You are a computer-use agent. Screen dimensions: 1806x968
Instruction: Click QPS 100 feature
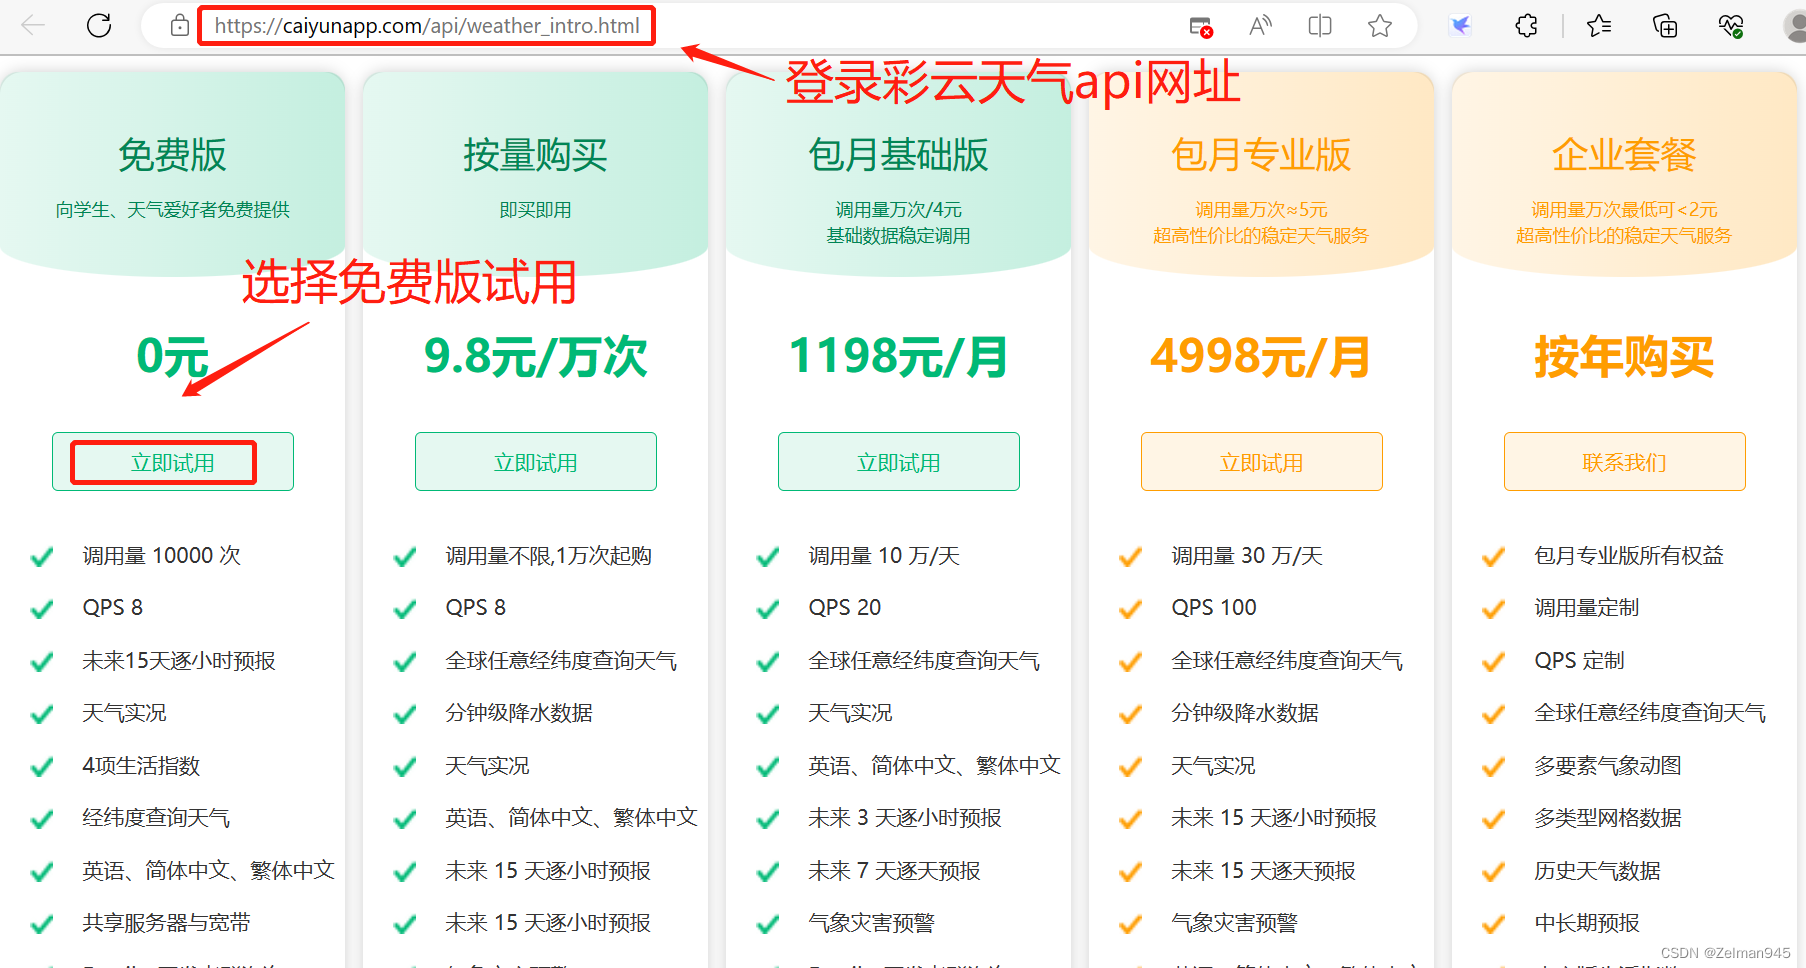[x=1214, y=608]
